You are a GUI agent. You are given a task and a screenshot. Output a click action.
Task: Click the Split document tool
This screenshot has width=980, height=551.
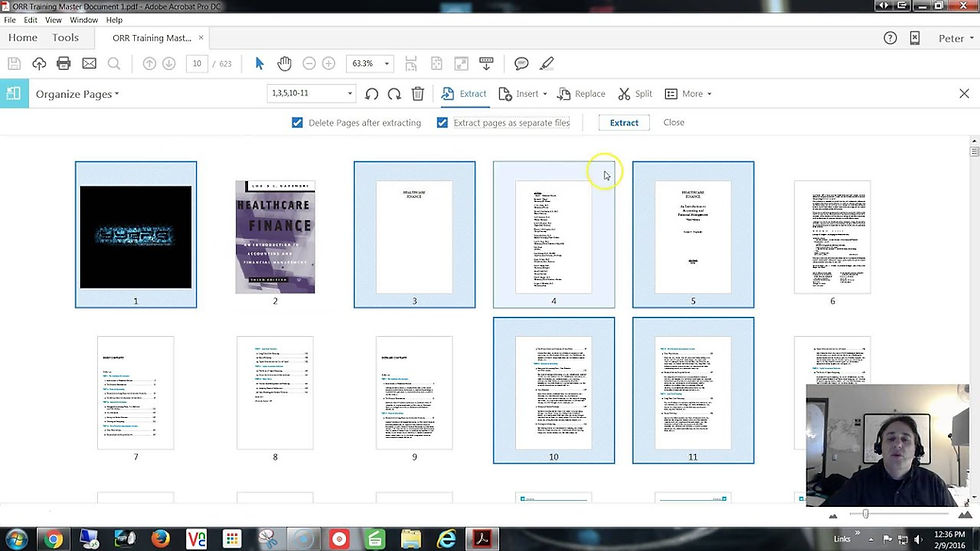635,94
